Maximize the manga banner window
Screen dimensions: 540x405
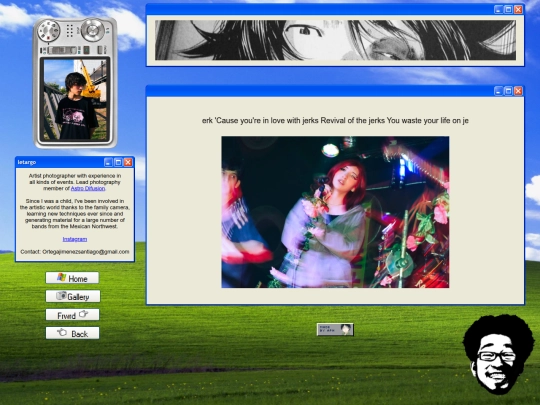pyautogui.click(x=508, y=10)
